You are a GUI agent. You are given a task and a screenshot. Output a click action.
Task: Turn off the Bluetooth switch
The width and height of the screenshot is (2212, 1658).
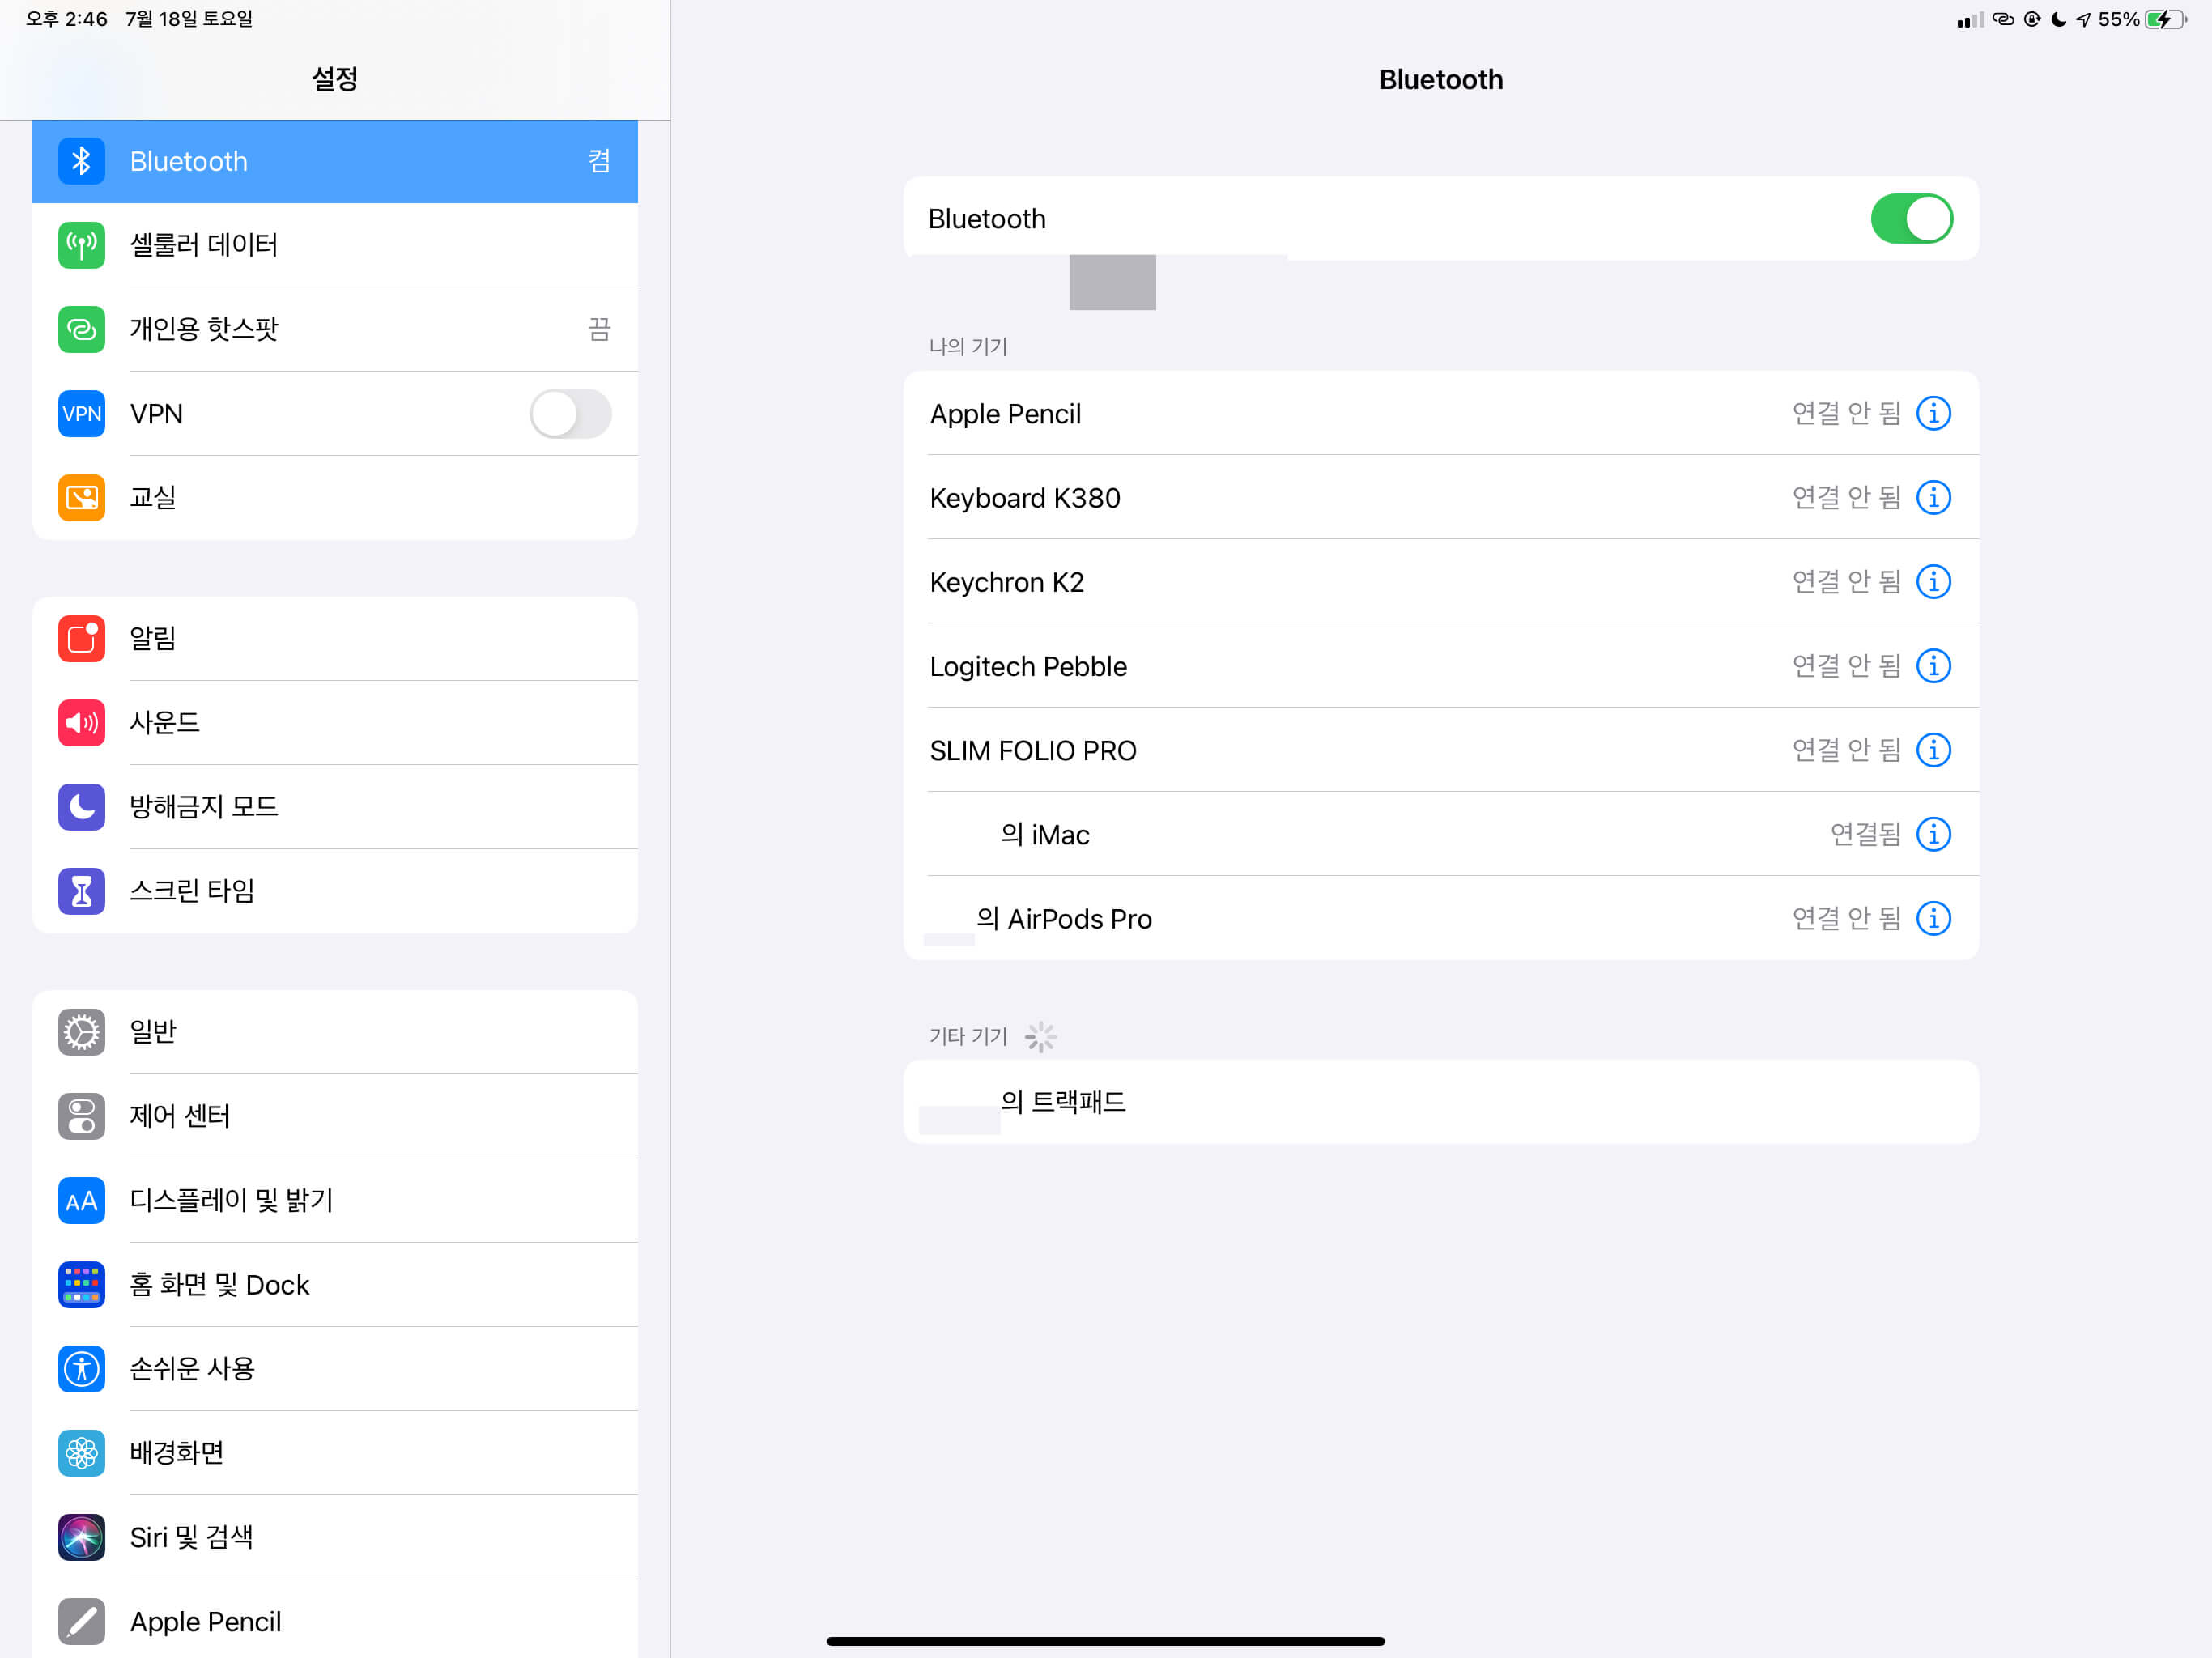pyautogui.click(x=1910, y=219)
